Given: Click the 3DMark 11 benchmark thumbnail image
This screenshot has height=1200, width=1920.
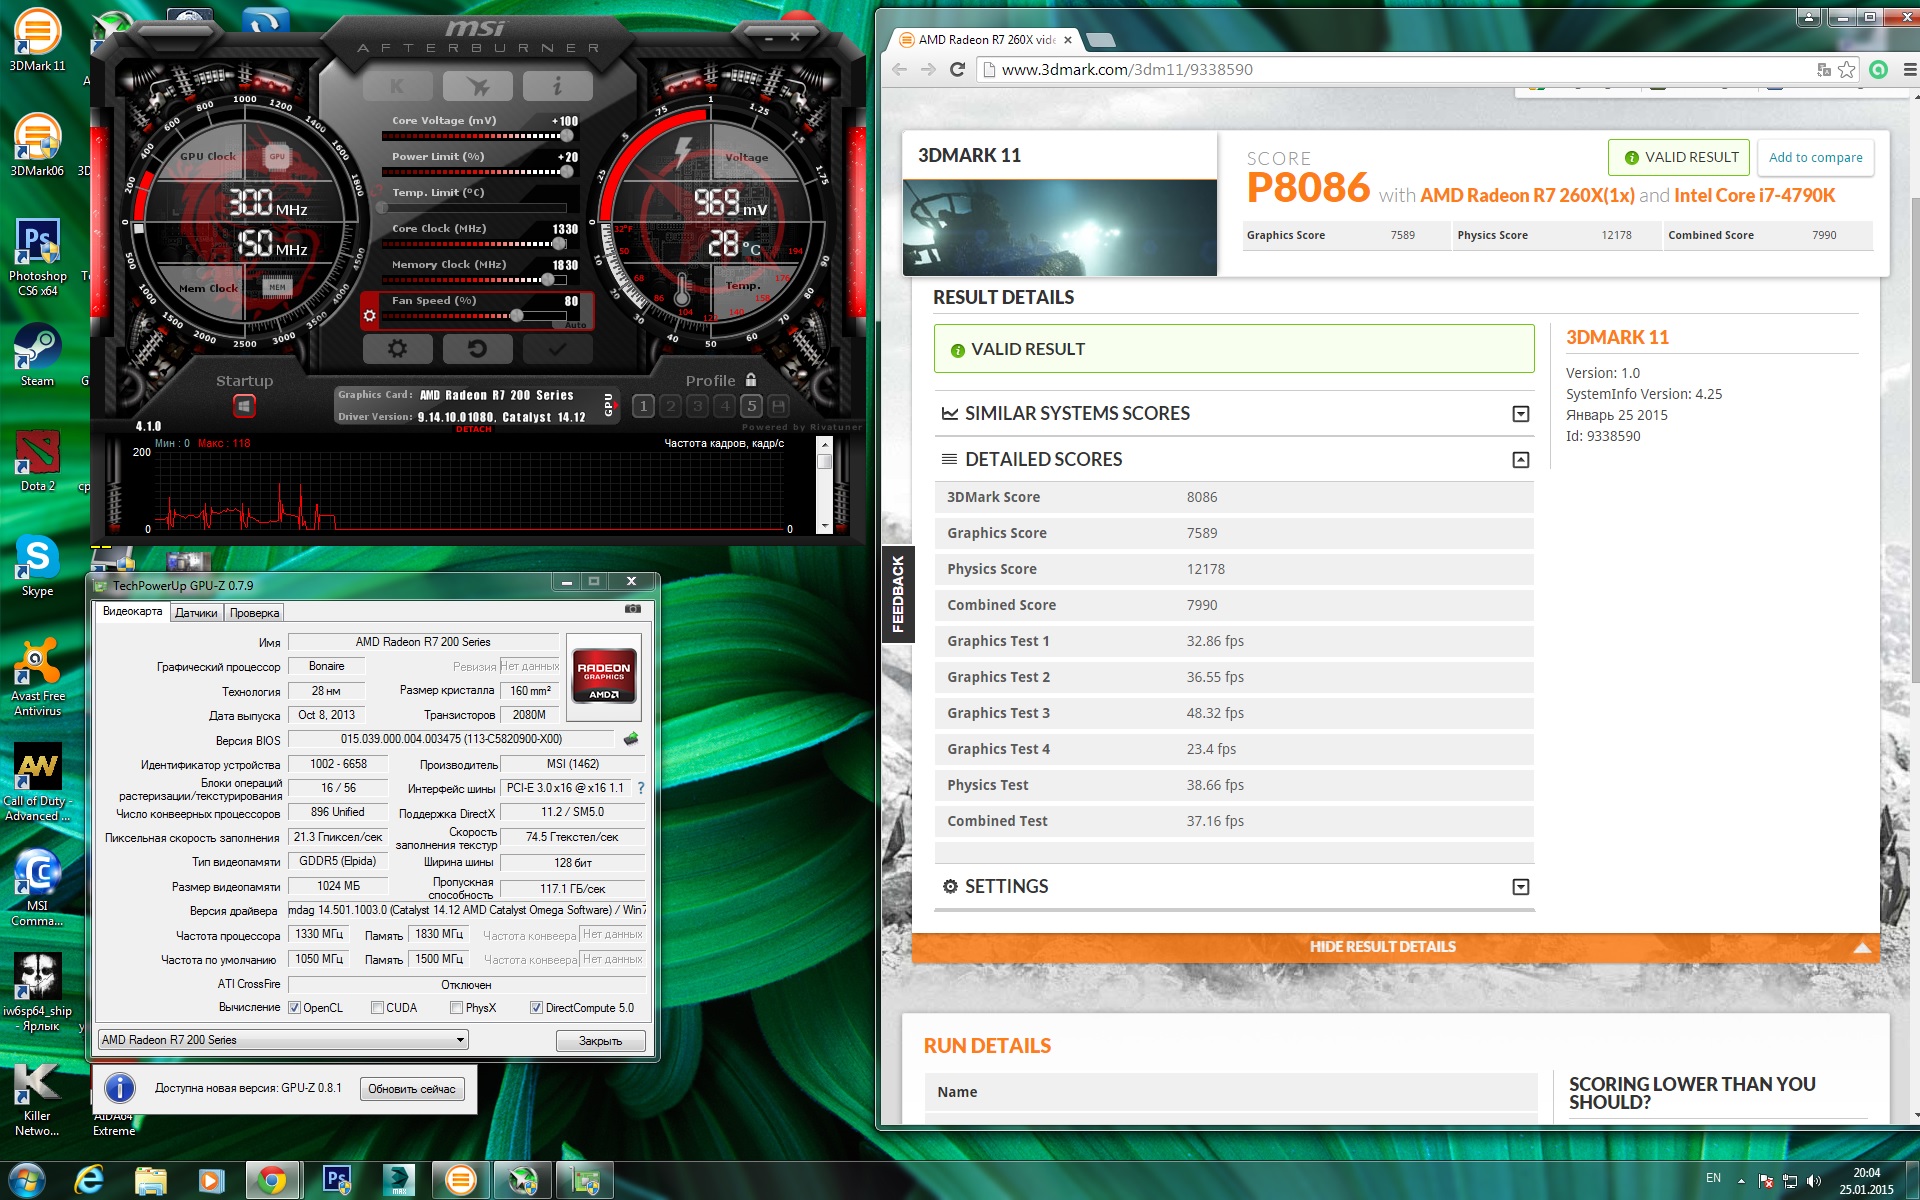Looking at the screenshot, I should 1060,228.
